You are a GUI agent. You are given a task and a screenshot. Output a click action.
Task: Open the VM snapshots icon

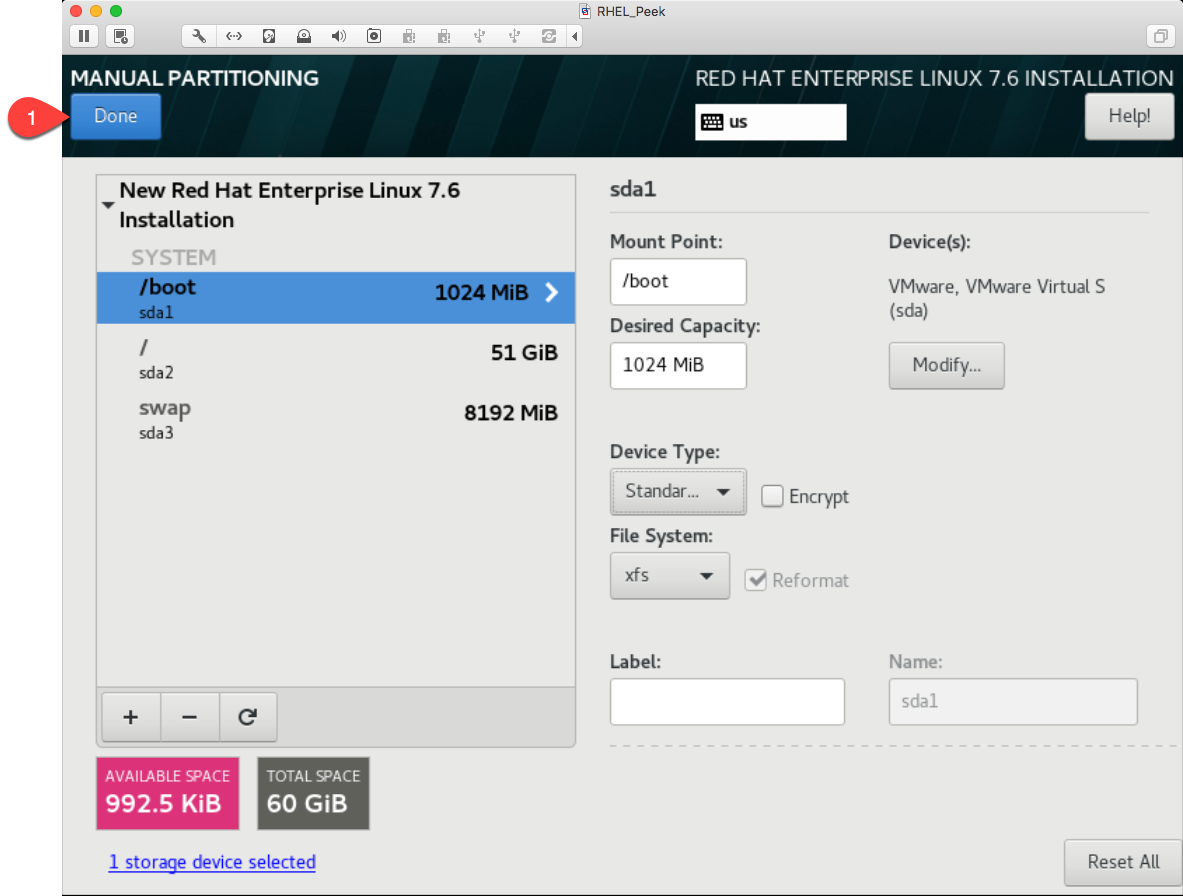[x=120, y=35]
